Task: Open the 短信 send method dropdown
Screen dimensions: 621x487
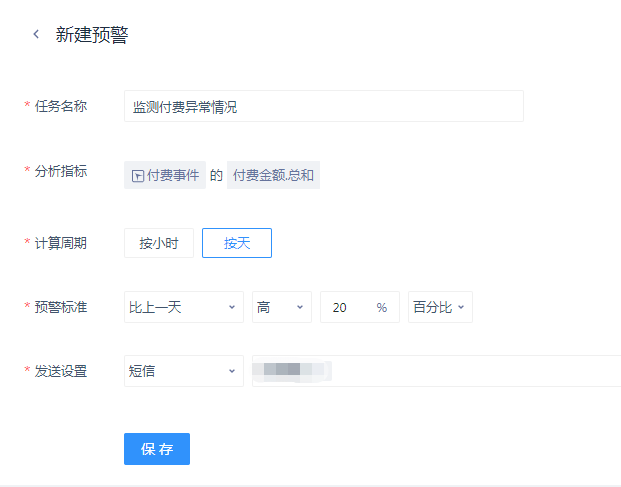Action: coord(184,371)
